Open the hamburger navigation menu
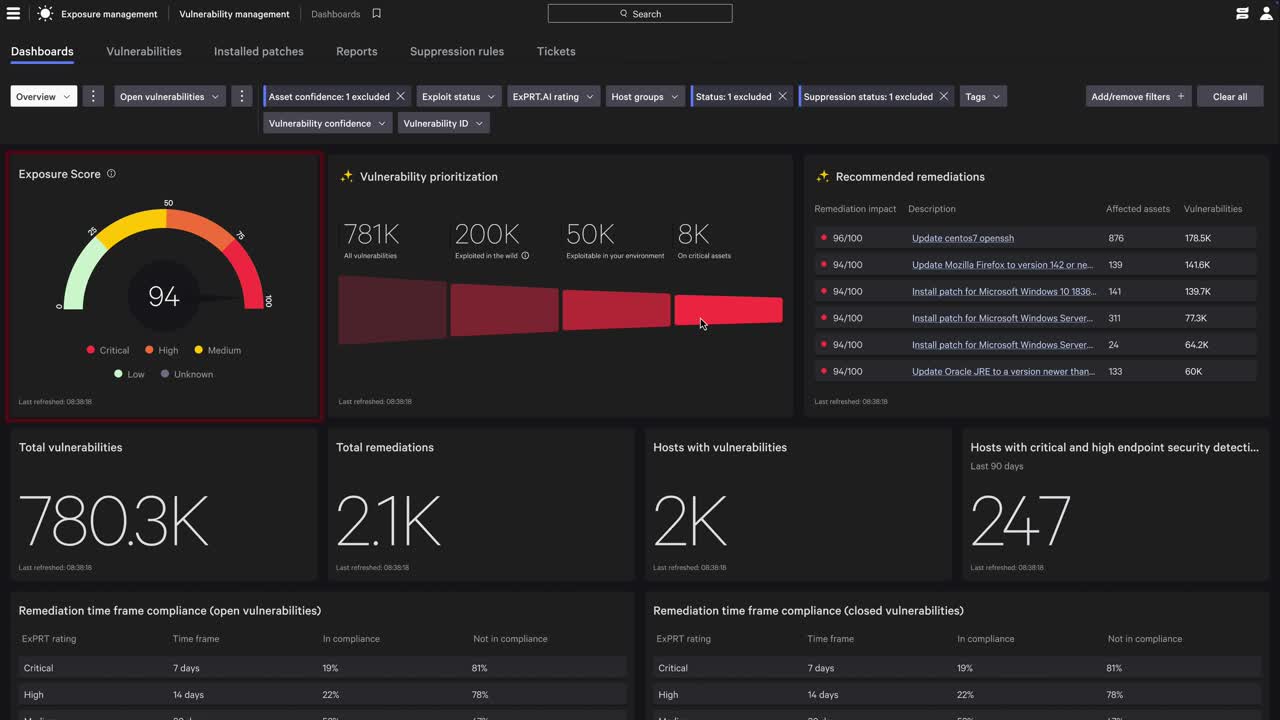Viewport: 1280px width, 720px height. [x=13, y=14]
